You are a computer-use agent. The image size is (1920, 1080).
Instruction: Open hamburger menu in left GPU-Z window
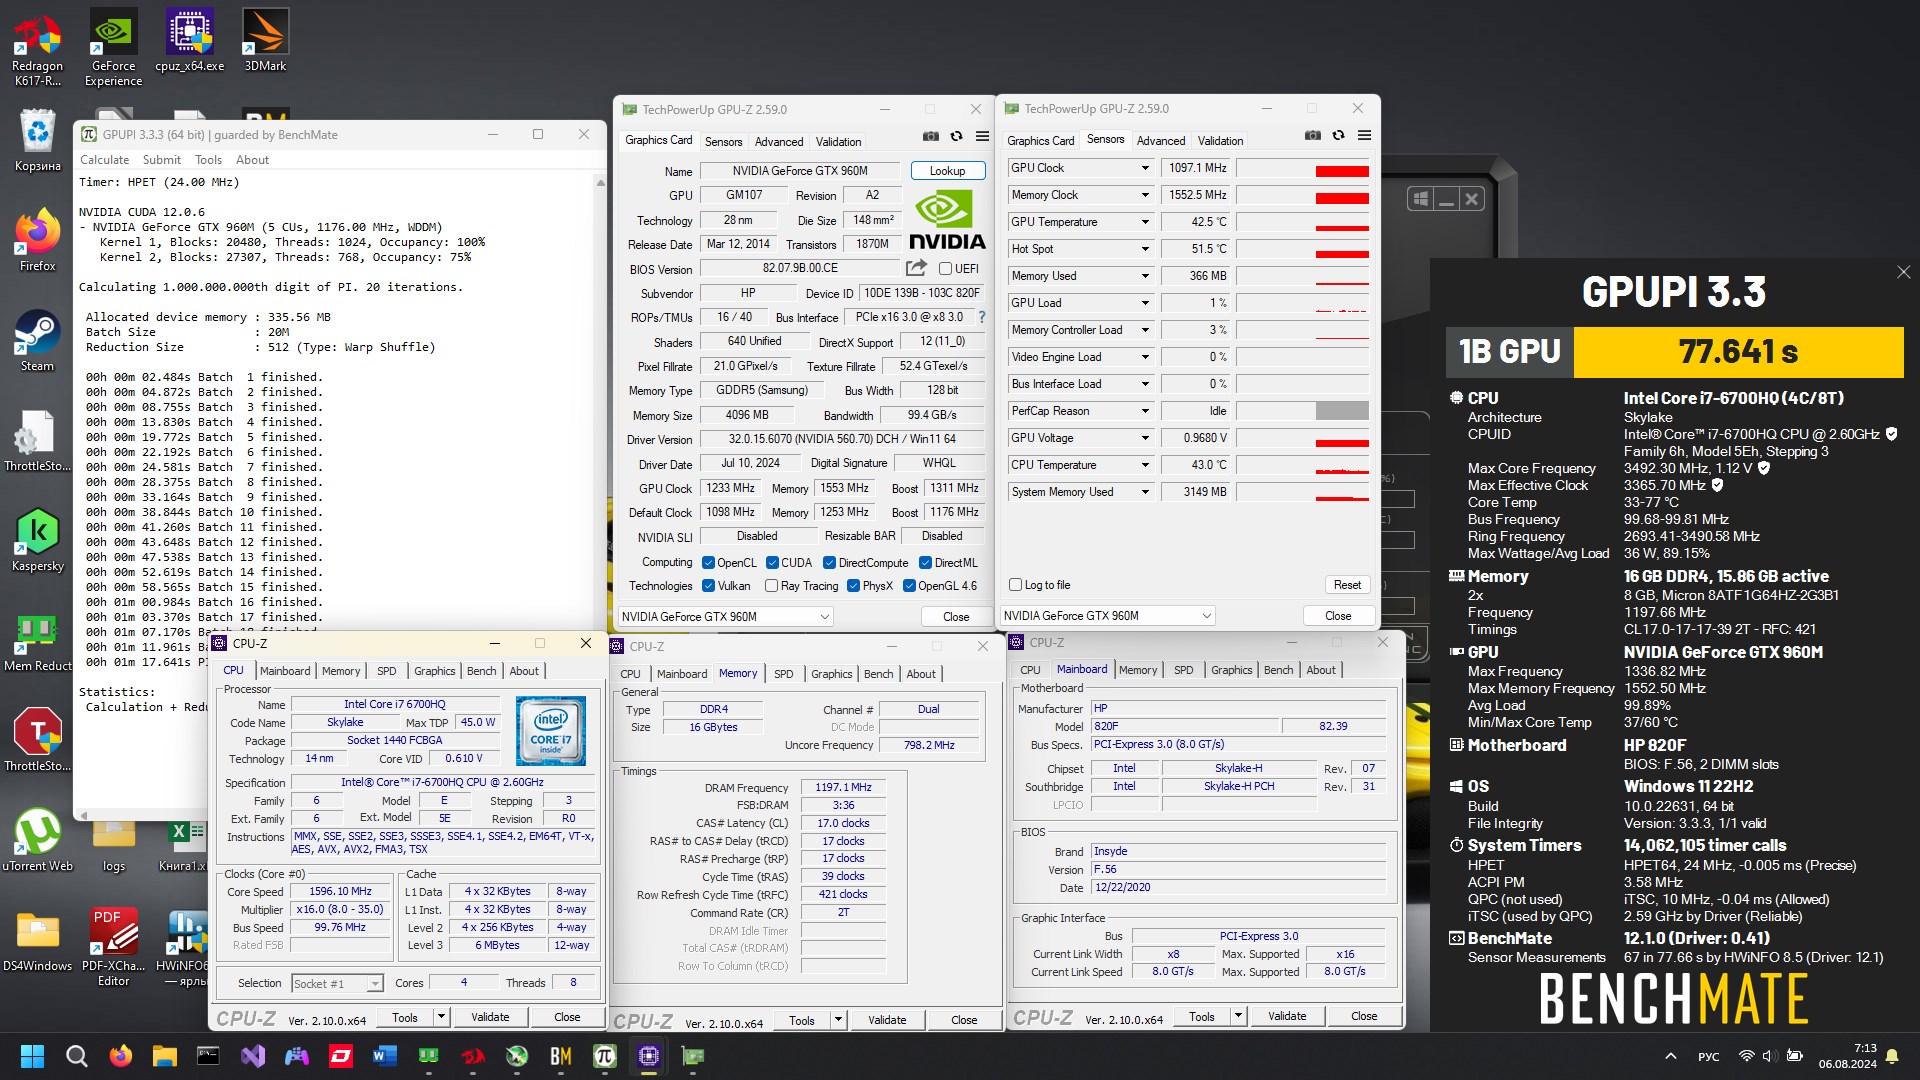click(x=982, y=136)
